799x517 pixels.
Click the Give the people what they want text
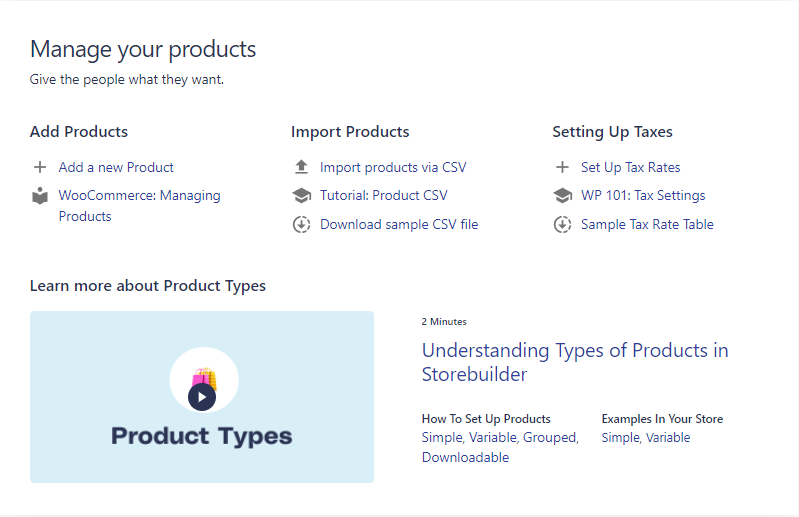click(127, 79)
